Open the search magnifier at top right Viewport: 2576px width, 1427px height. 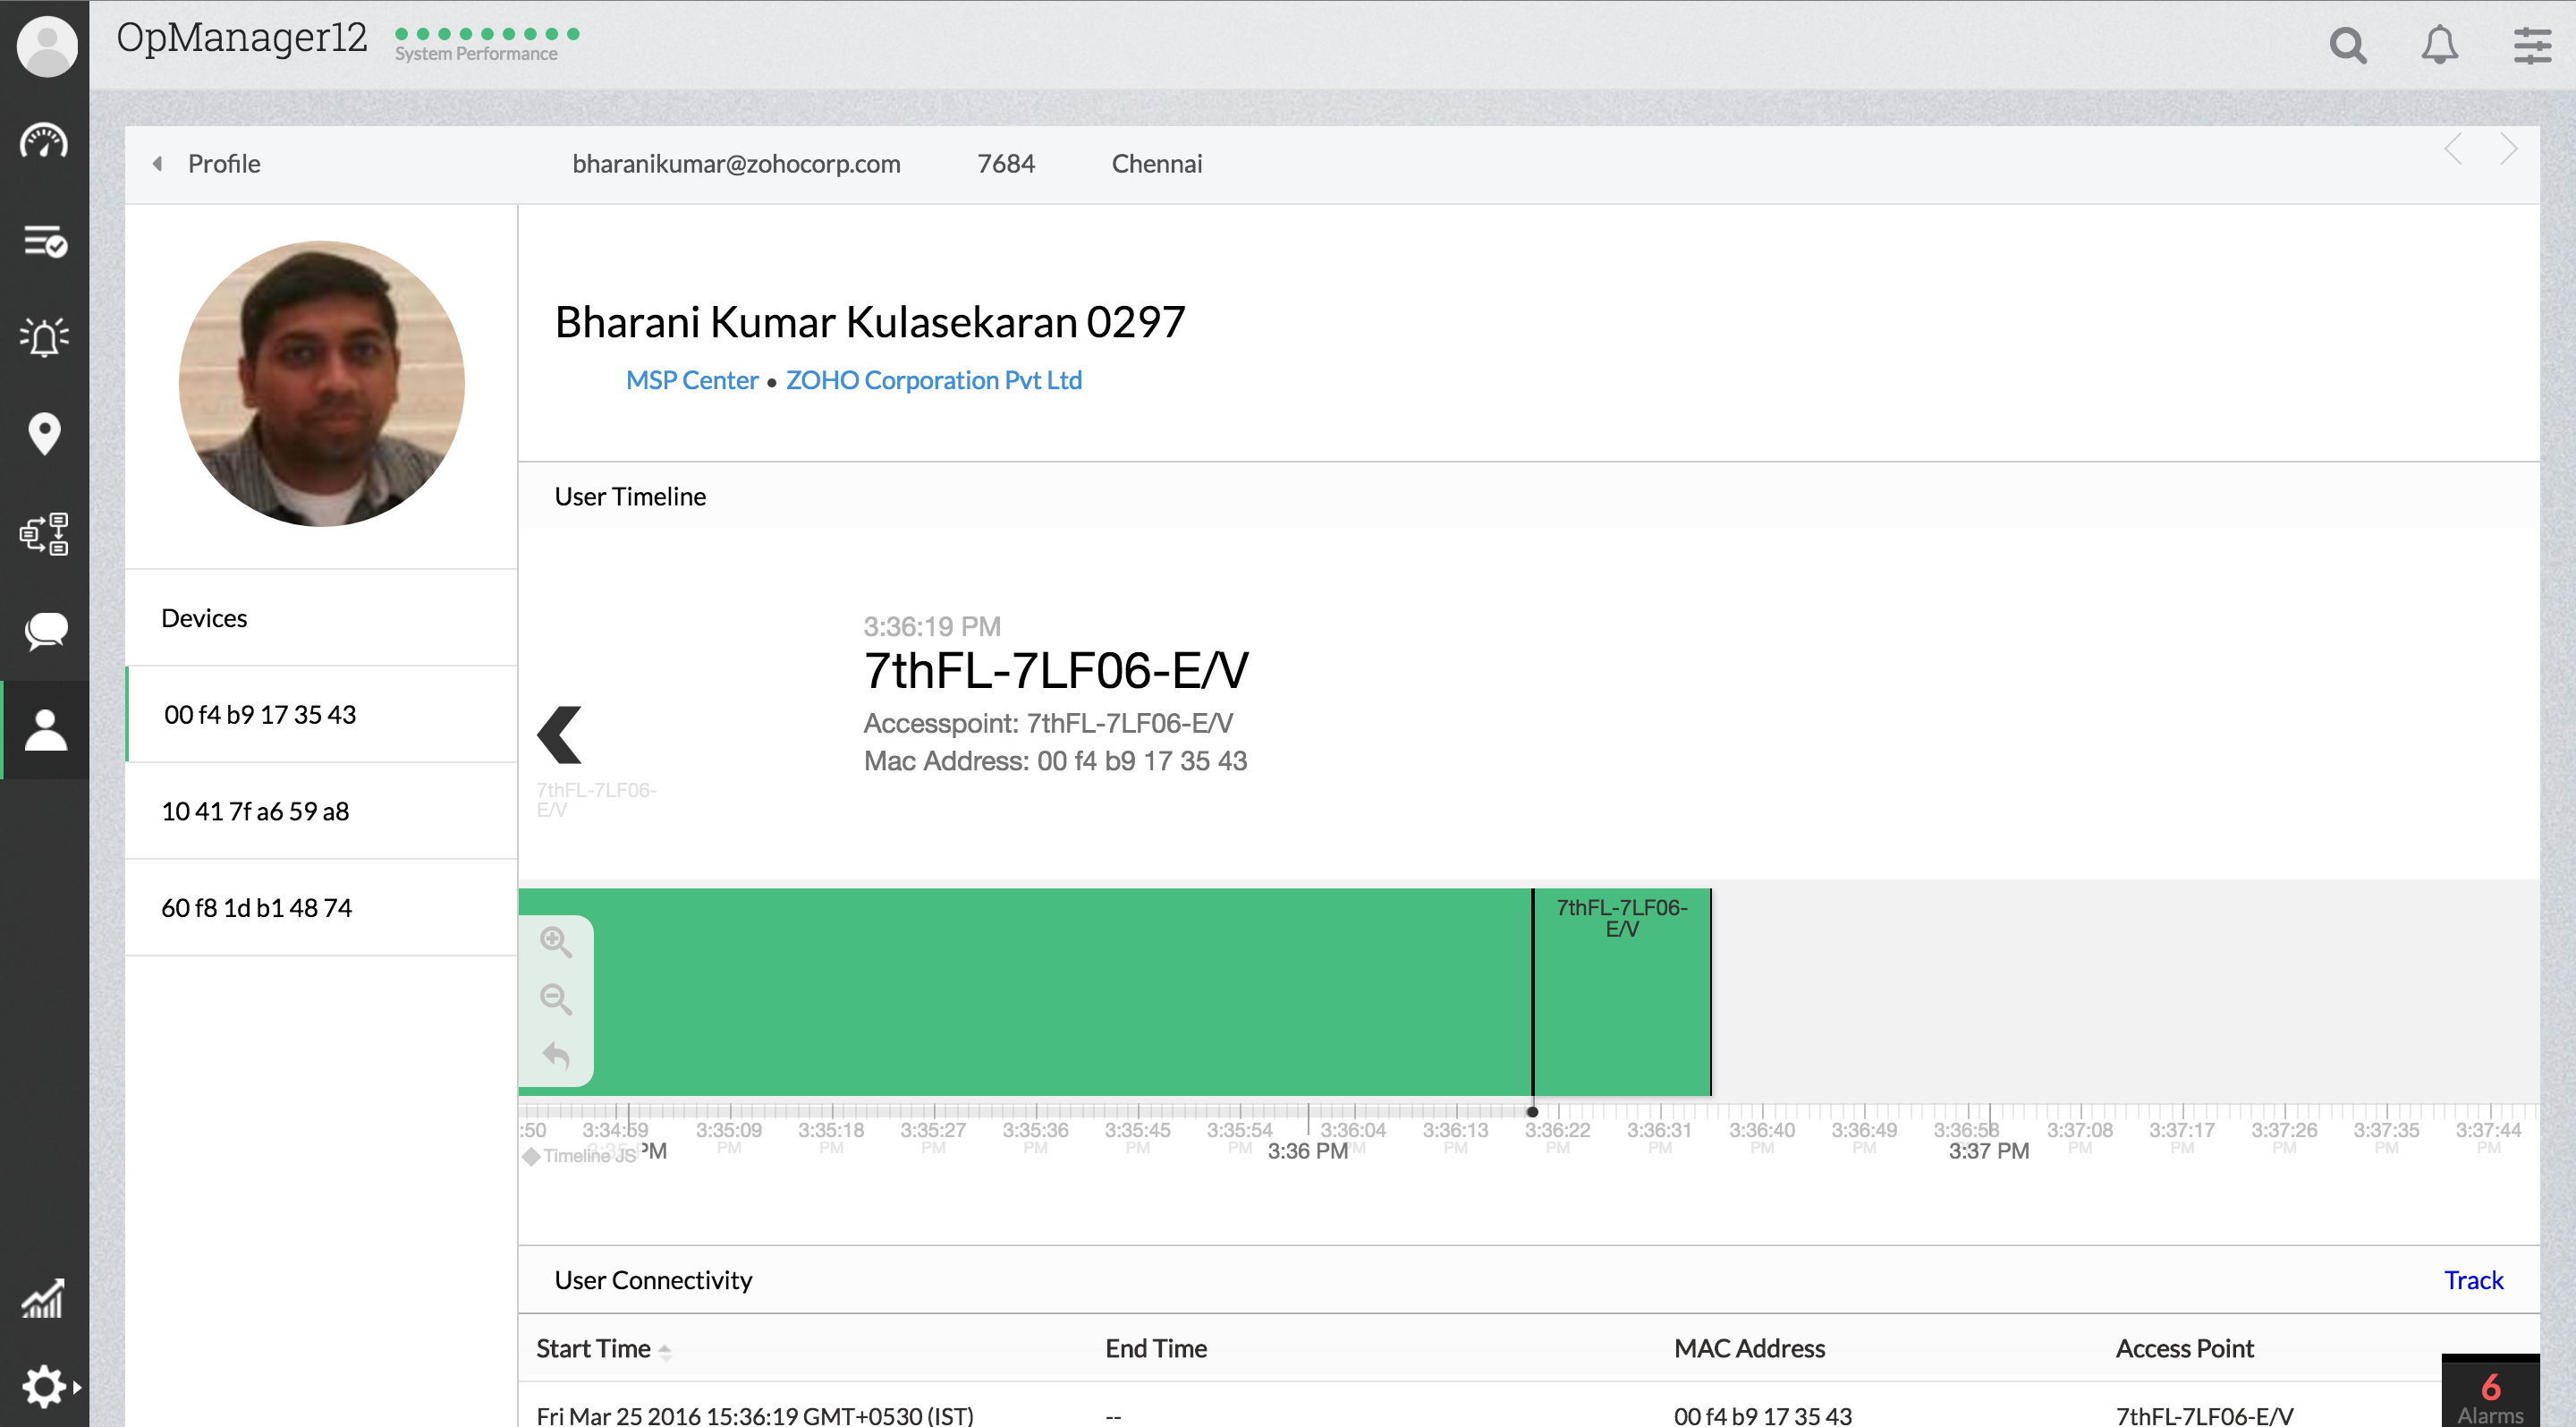tap(2347, 45)
